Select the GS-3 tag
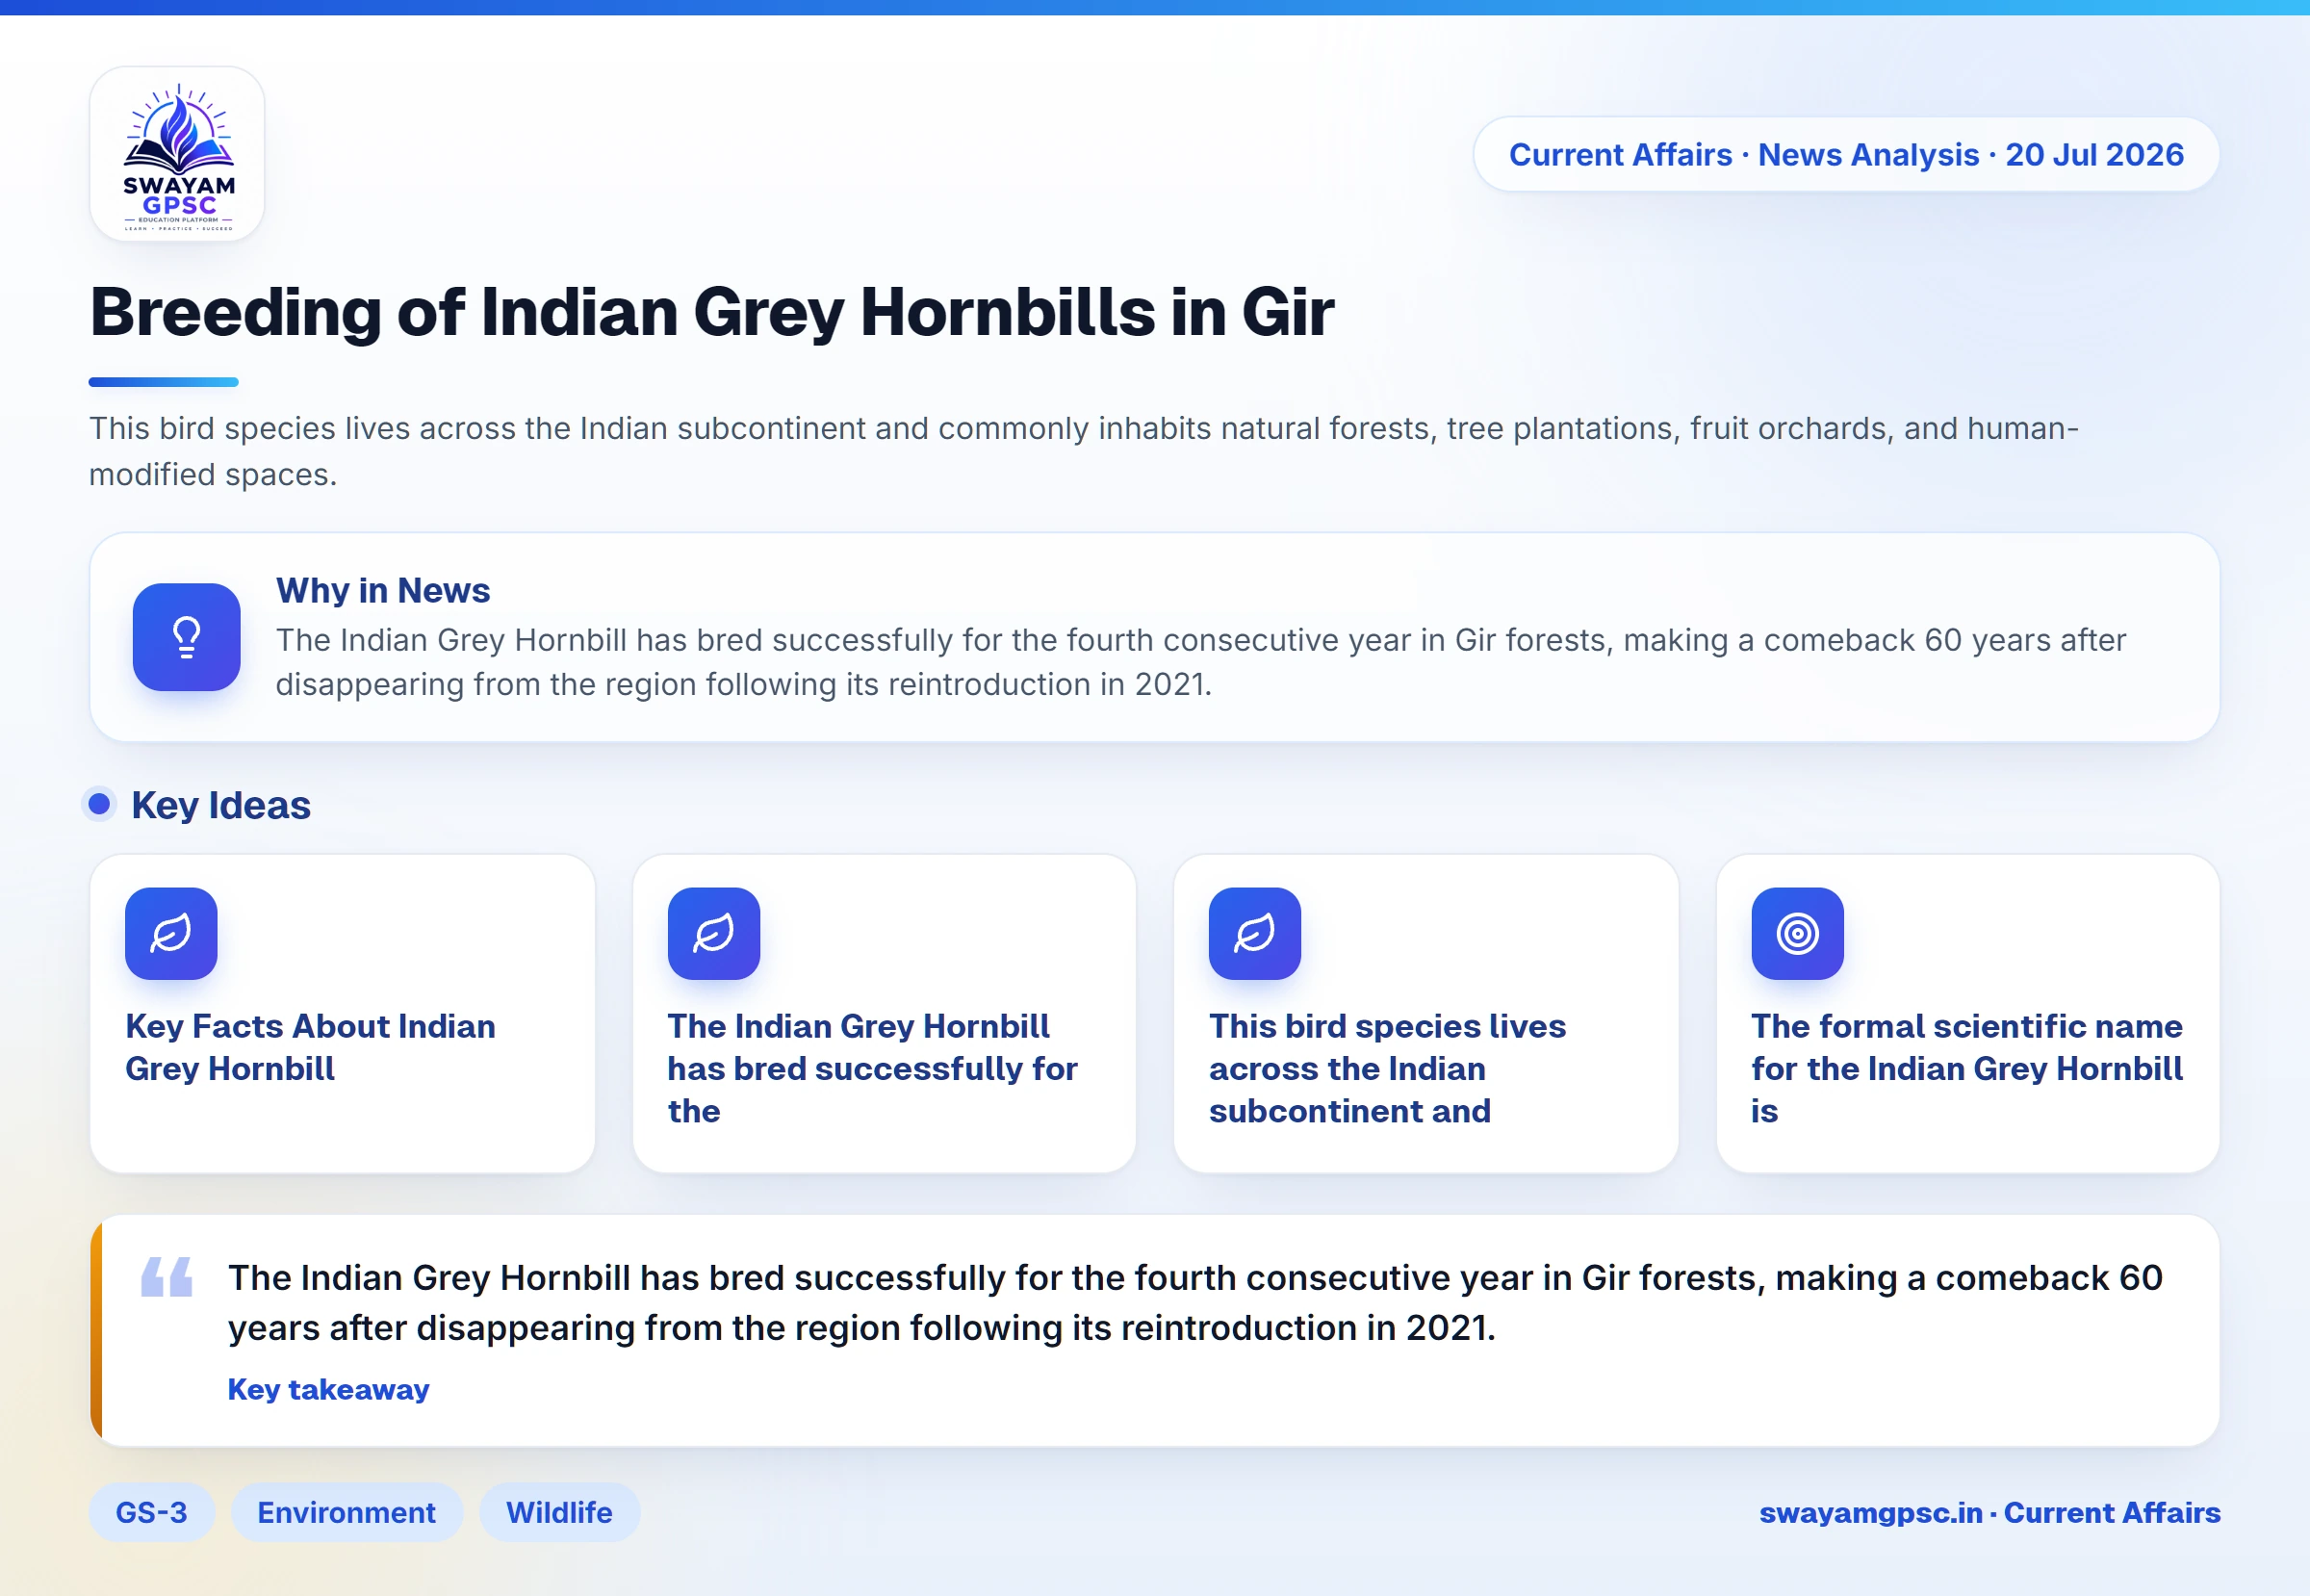Viewport: 2310px width, 1596px height. [152, 1512]
